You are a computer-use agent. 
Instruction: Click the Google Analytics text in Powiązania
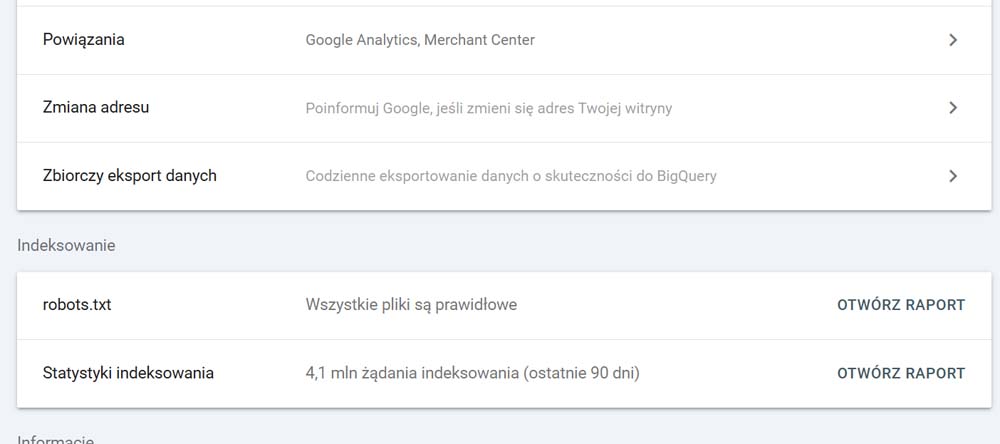tap(362, 40)
